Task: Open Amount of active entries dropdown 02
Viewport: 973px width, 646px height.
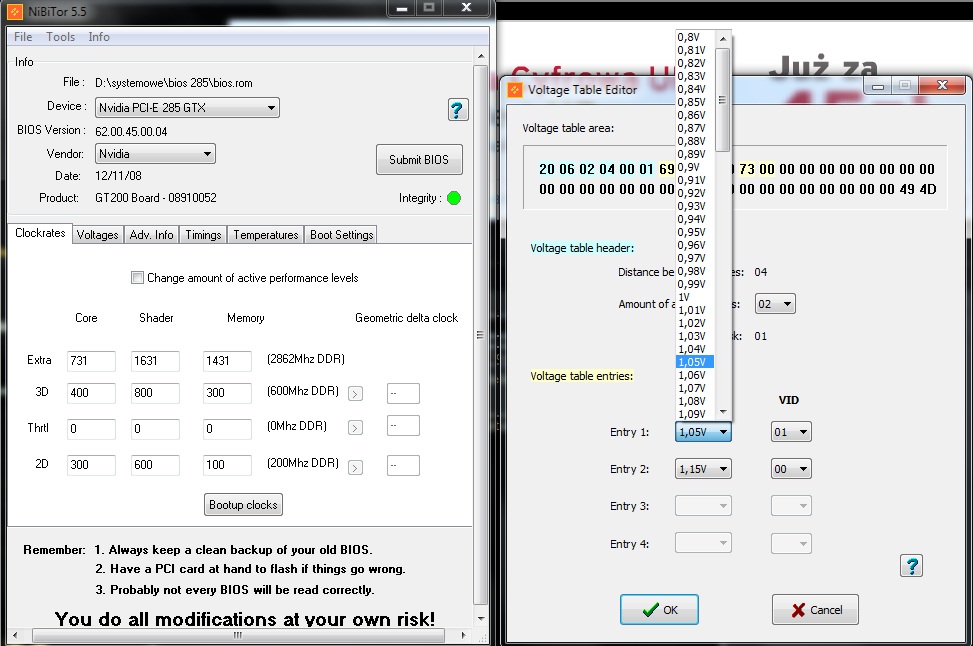Action: pyautogui.click(x=775, y=304)
